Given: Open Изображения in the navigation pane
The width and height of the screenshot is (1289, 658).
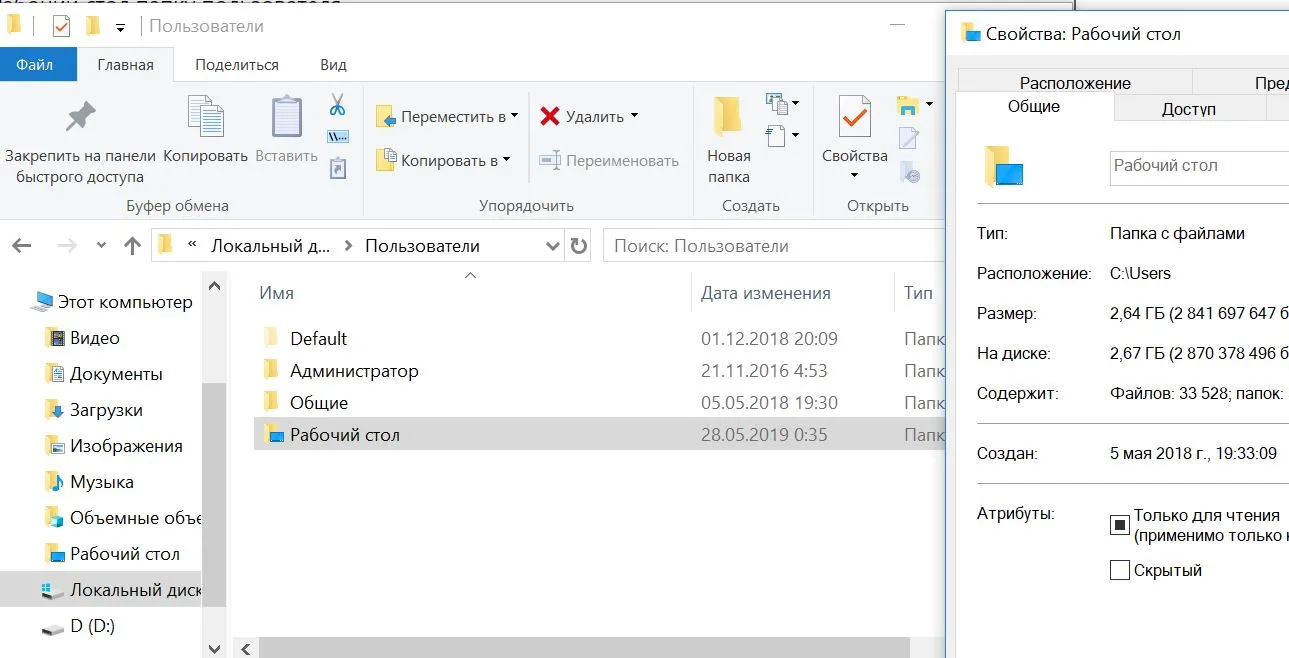Looking at the screenshot, I should [114, 446].
